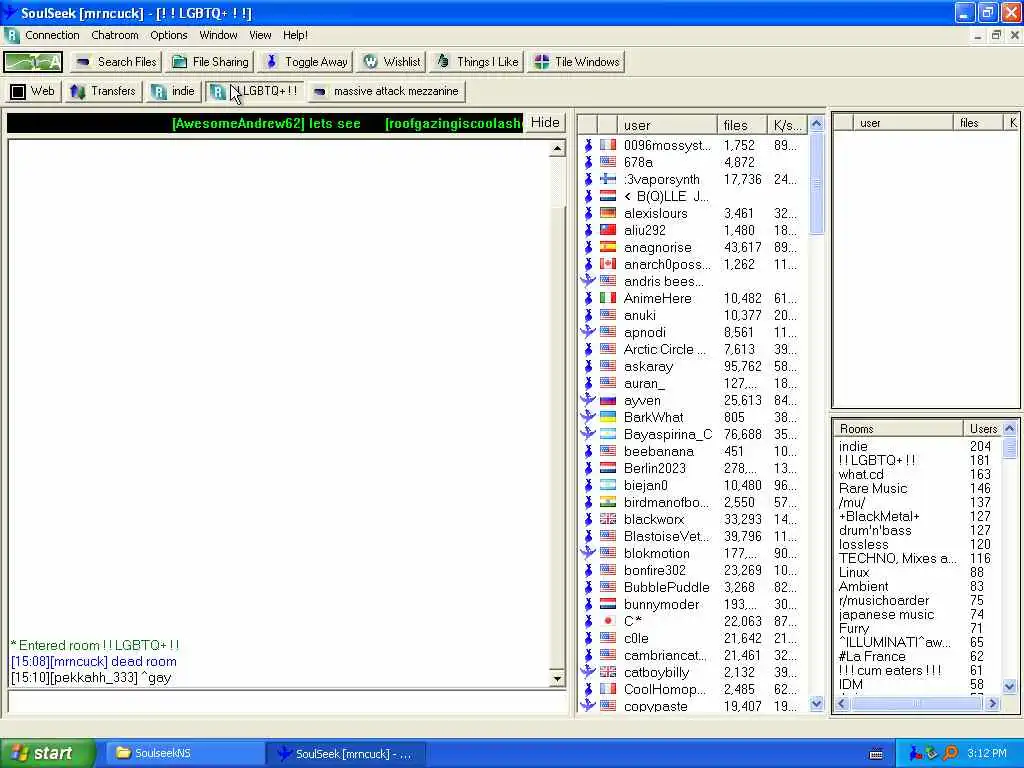Screen dimensions: 1024x768
Task: Click the Russia flag next to ayven
Action: 608,400
